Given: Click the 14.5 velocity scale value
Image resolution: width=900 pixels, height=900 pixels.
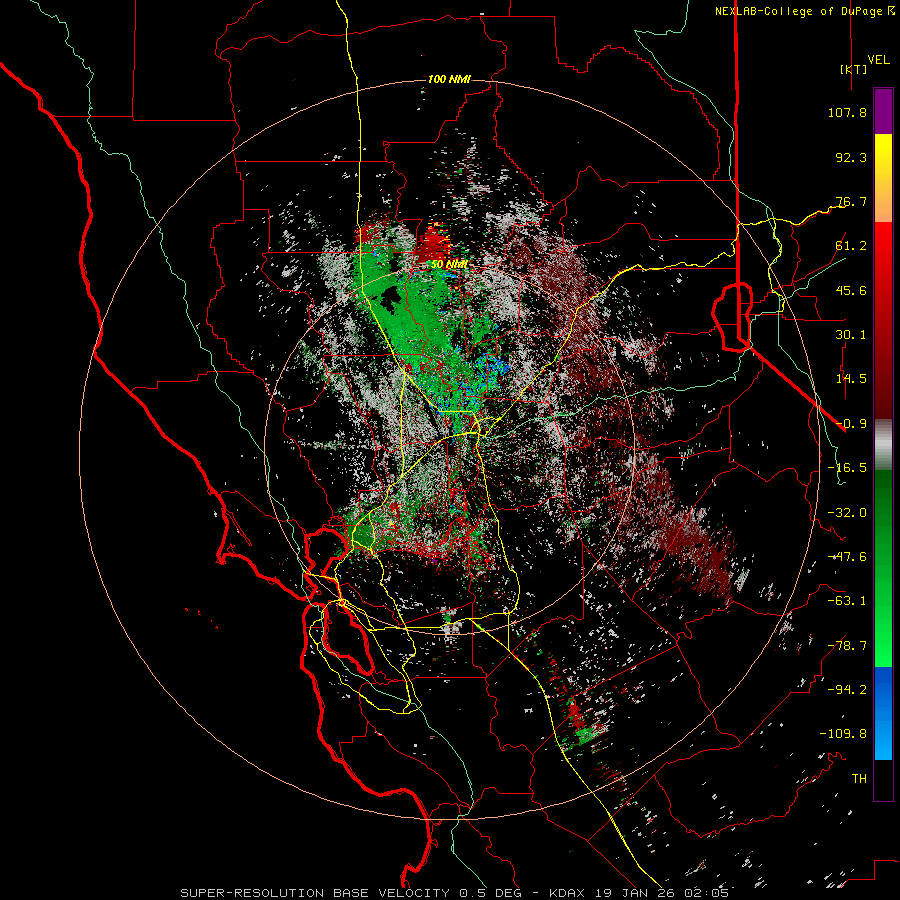Looking at the screenshot, I should [x=851, y=379].
